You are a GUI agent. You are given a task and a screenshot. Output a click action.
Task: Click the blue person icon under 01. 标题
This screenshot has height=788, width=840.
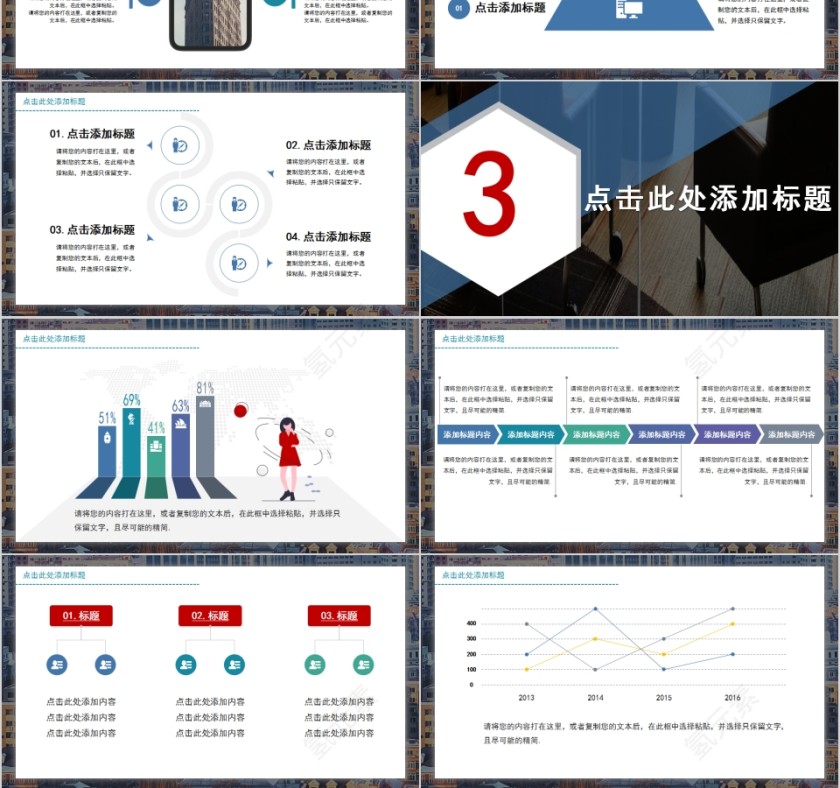[x=56, y=664]
